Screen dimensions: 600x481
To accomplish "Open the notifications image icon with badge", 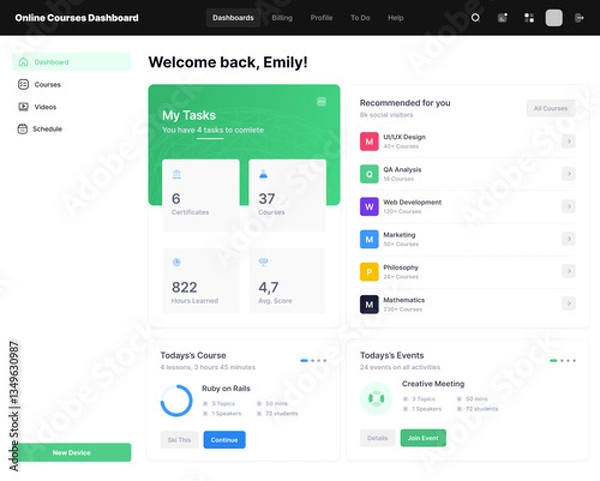I will (502, 18).
